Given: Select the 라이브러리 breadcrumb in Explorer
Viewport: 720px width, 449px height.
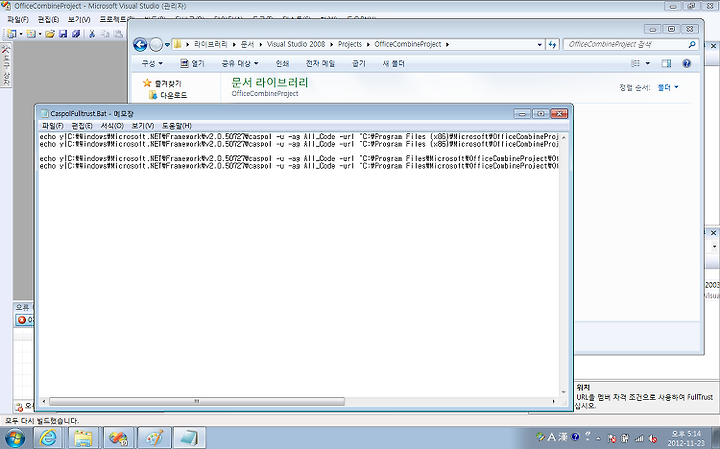Looking at the screenshot, I should (210, 44).
